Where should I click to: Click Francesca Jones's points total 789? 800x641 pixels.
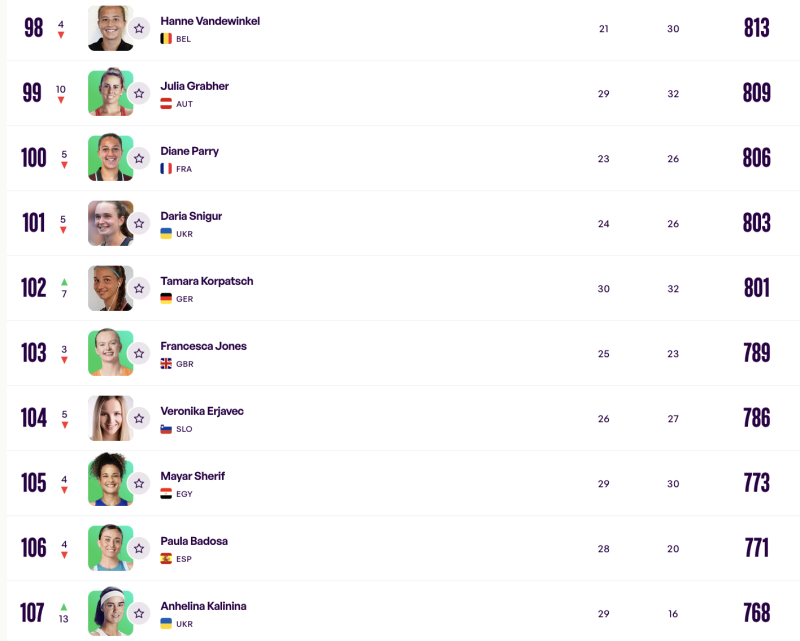[757, 353]
